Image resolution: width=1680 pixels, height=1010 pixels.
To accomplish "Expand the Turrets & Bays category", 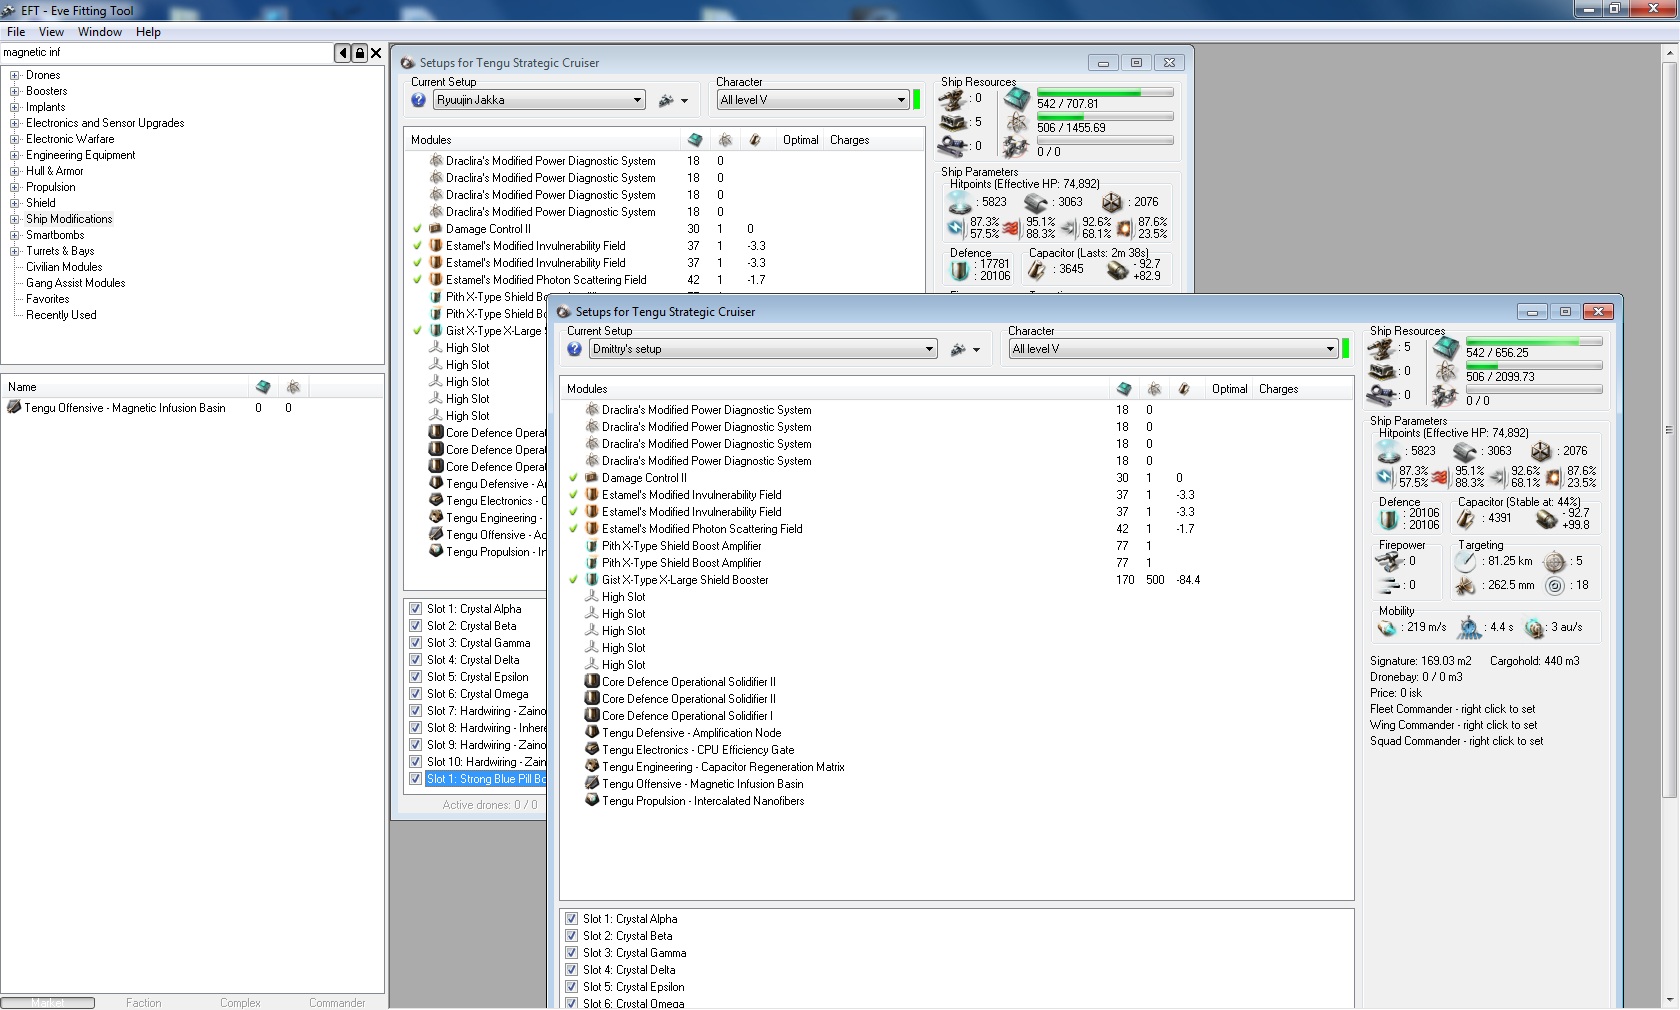I will click(x=15, y=251).
